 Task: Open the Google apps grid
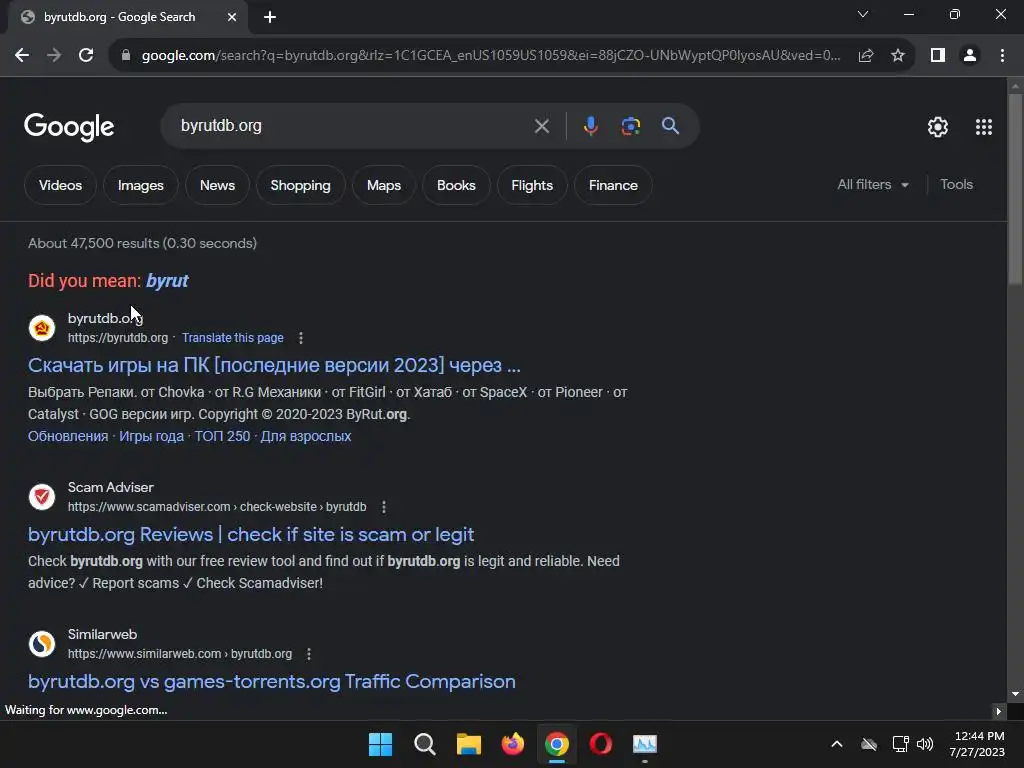pyautogui.click(x=984, y=127)
